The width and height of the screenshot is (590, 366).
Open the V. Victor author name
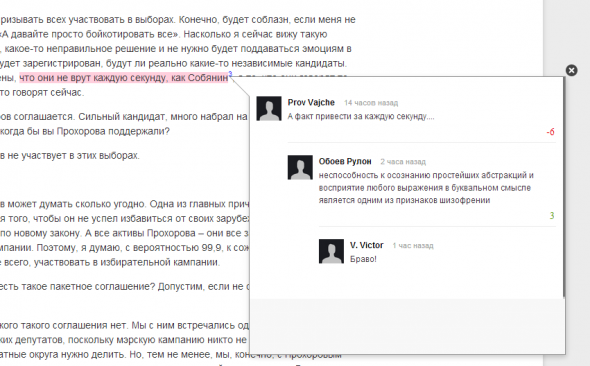366,245
